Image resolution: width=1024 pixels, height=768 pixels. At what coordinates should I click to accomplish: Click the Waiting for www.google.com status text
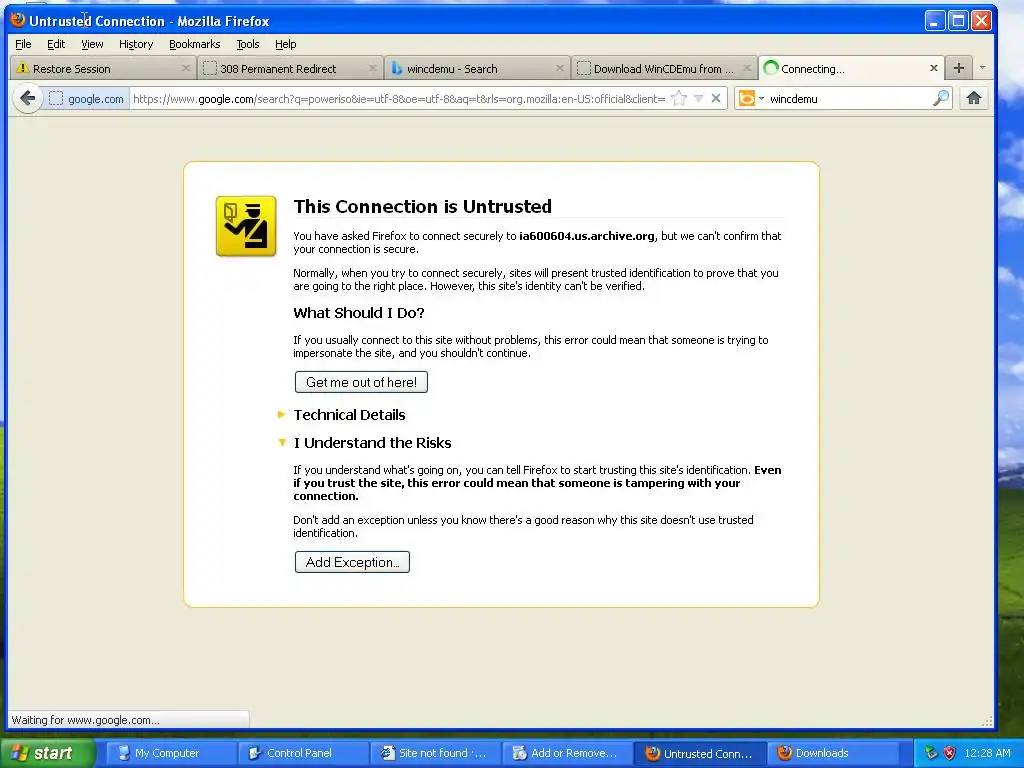pos(85,720)
